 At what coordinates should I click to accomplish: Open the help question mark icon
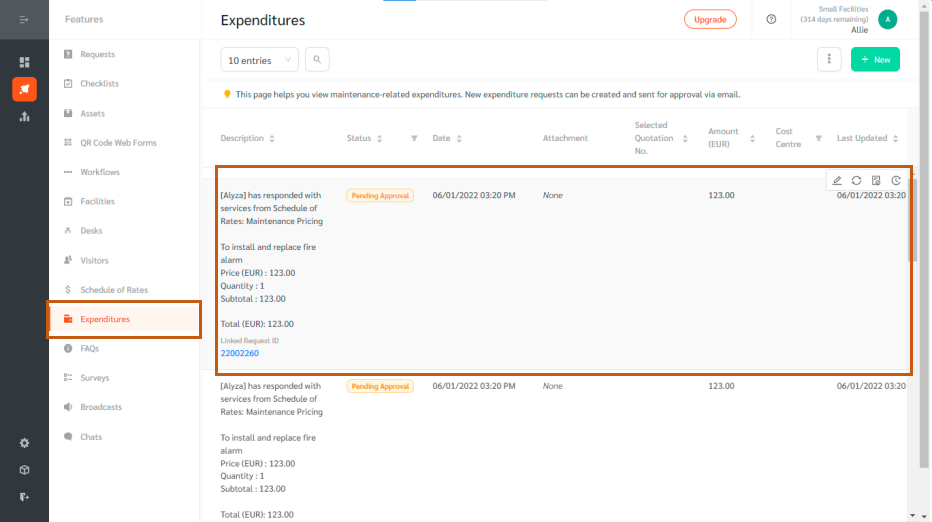(x=771, y=20)
